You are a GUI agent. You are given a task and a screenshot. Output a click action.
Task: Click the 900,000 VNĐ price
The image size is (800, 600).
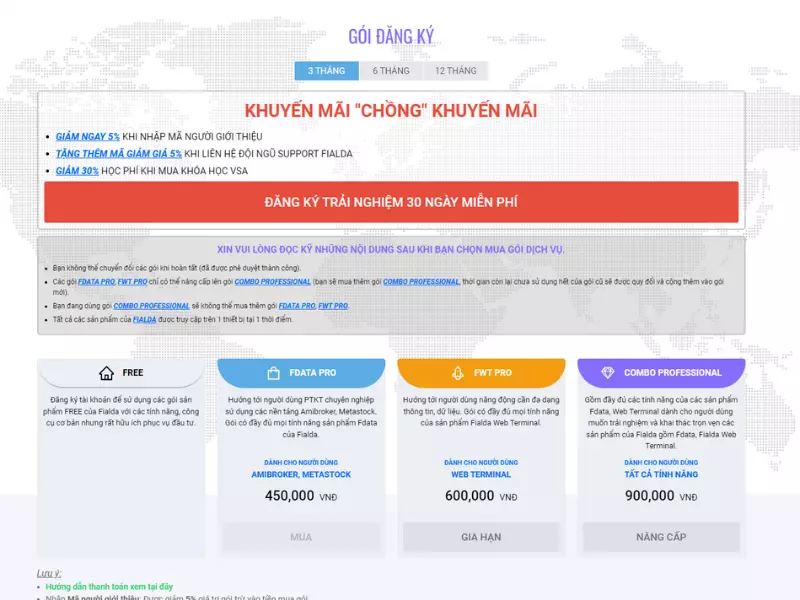[x=661, y=496]
